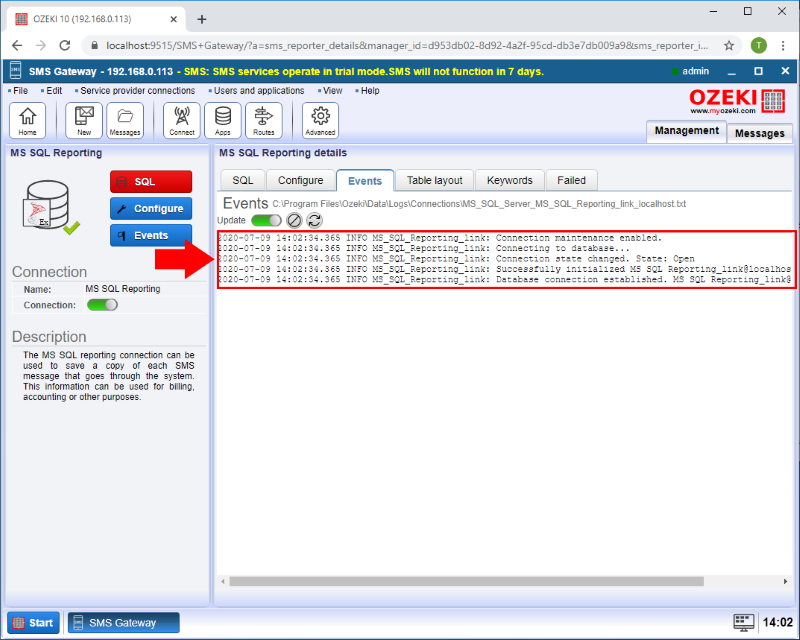800x640 pixels.
Task: Select the Events tab
Action: point(365,181)
